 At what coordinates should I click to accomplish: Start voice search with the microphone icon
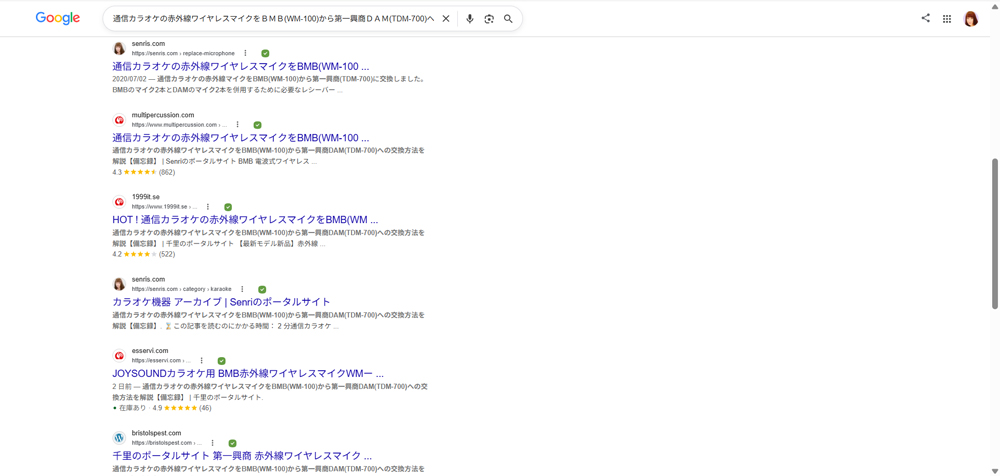(x=470, y=19)
